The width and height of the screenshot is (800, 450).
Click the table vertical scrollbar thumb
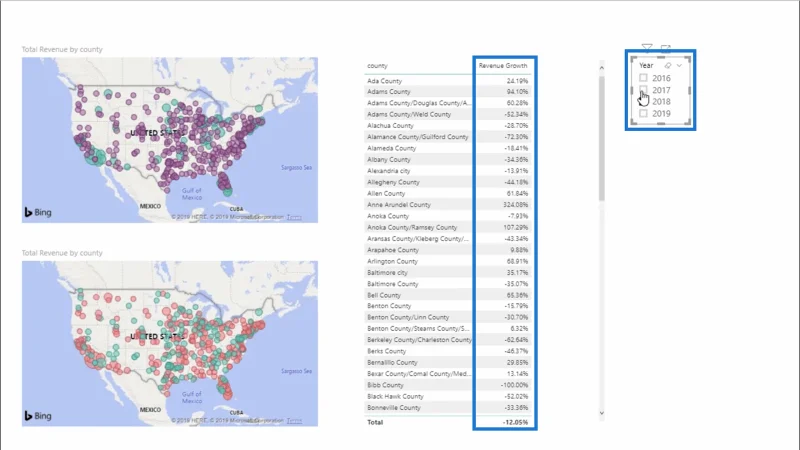(602, 138)
